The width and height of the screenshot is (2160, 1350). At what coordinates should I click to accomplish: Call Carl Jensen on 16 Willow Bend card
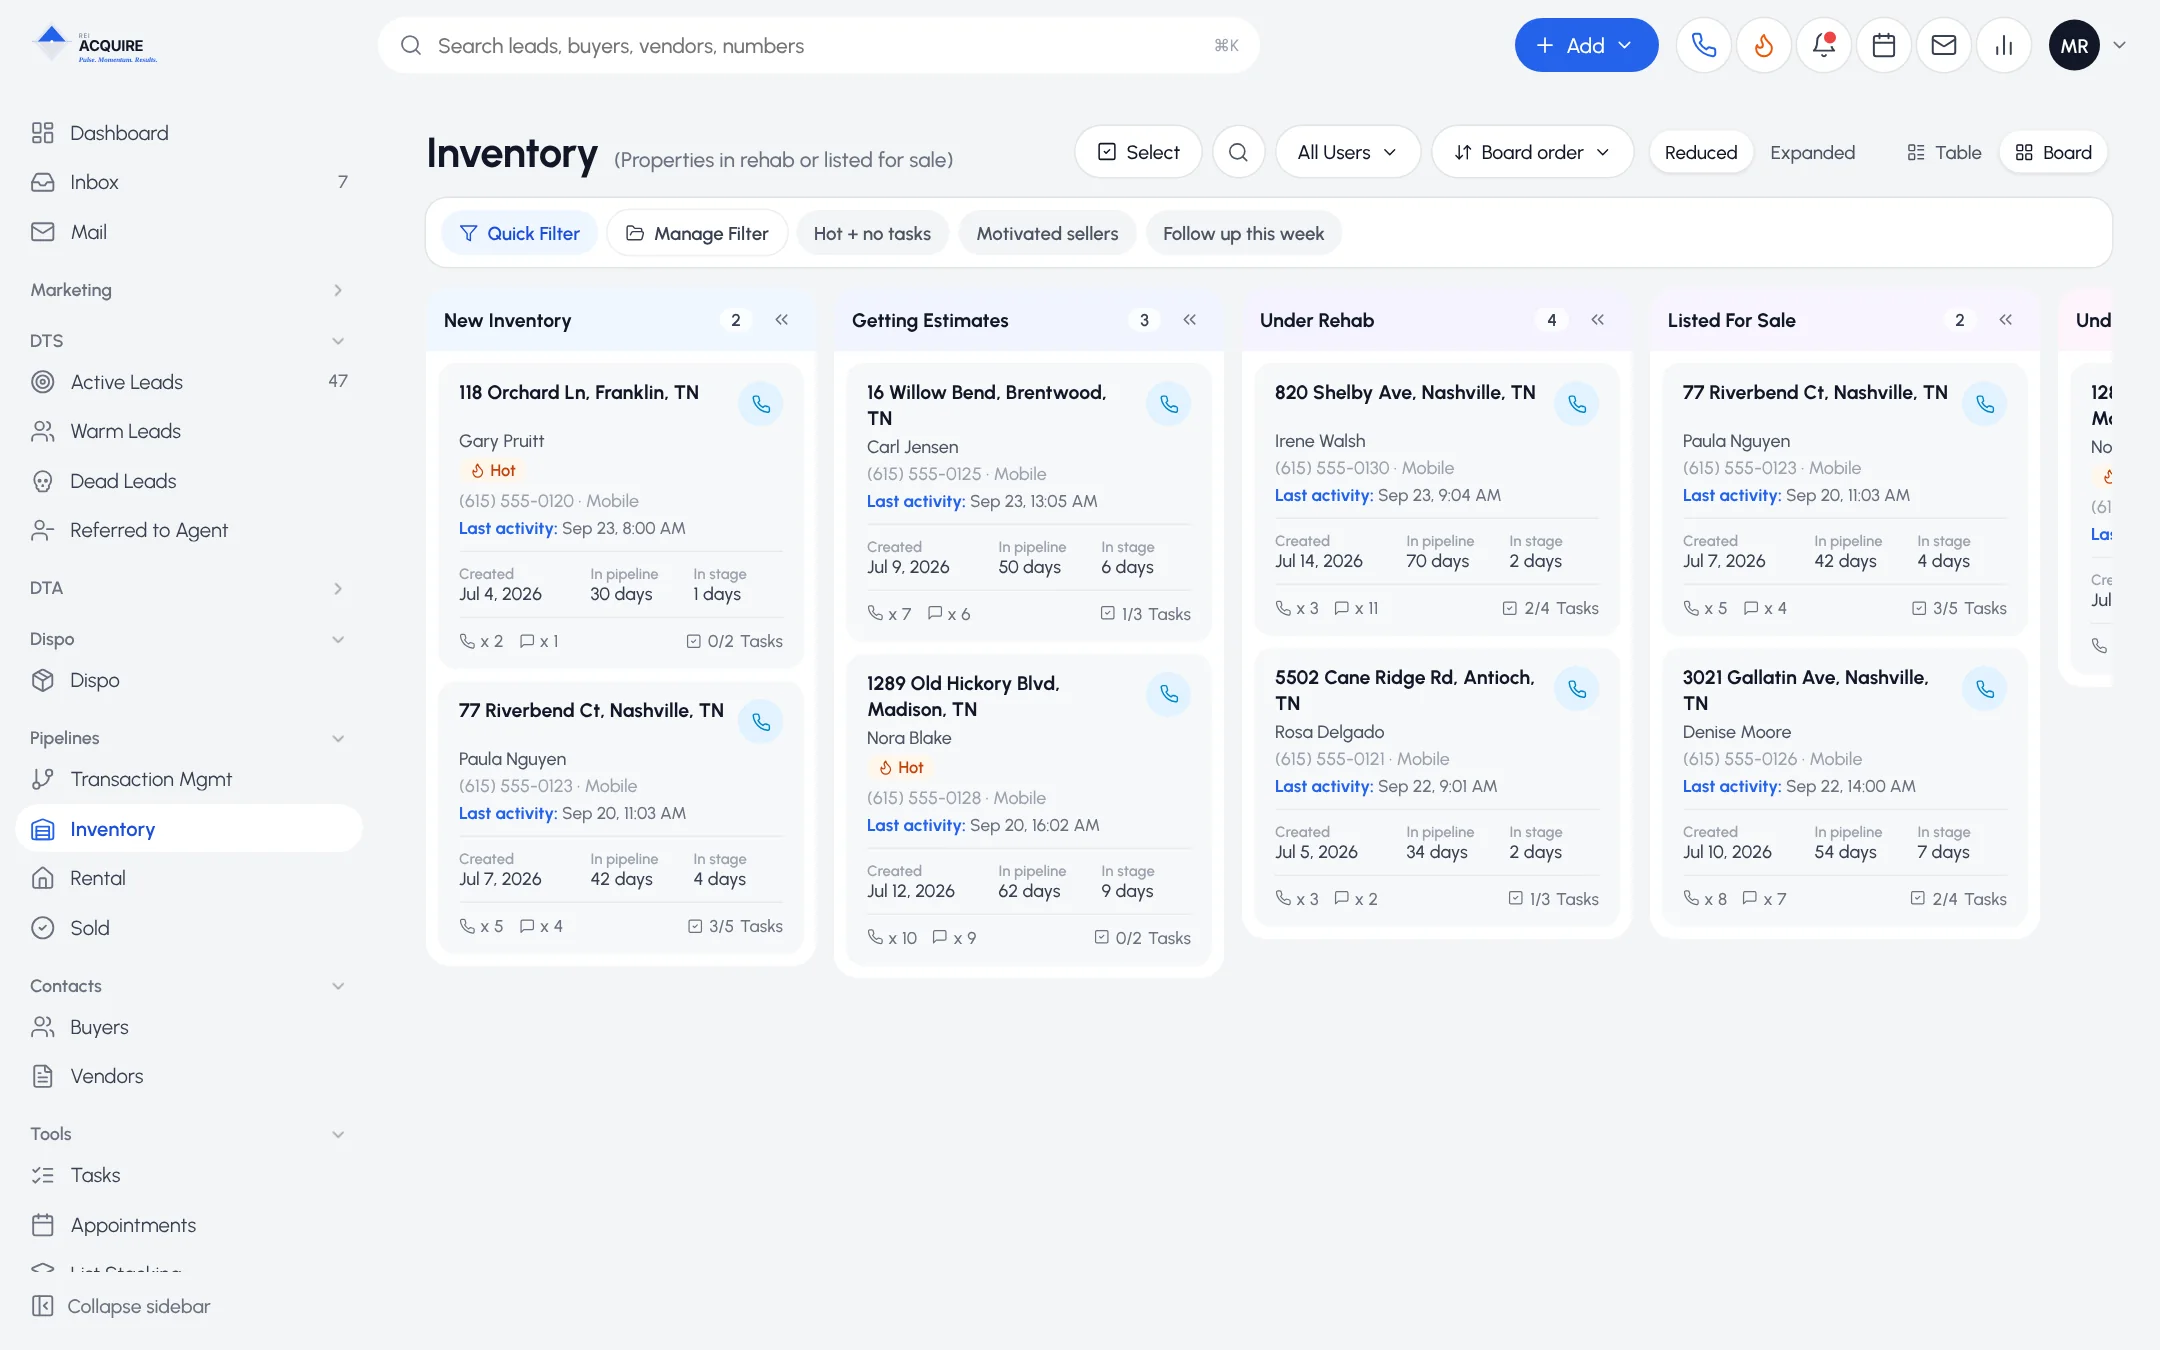[x=1169, y=404]
